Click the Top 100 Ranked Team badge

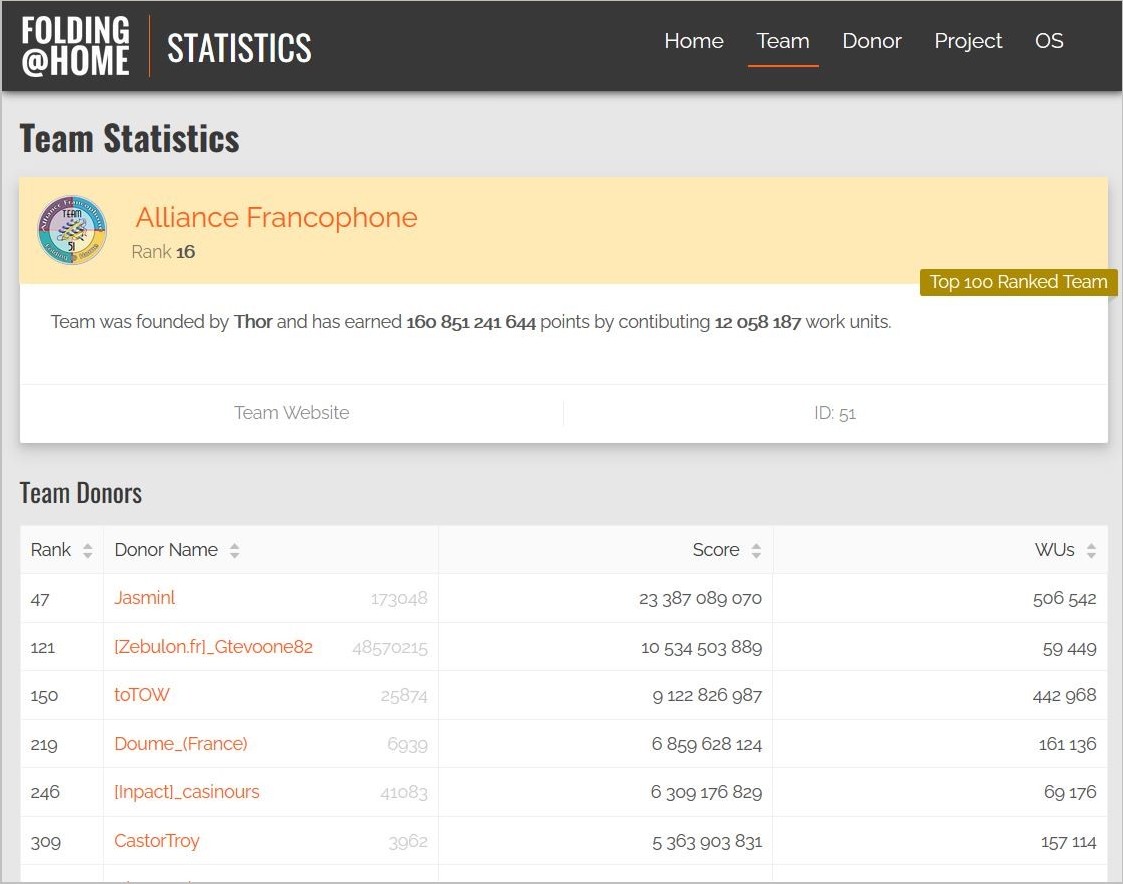click(x=1018, y=282)
